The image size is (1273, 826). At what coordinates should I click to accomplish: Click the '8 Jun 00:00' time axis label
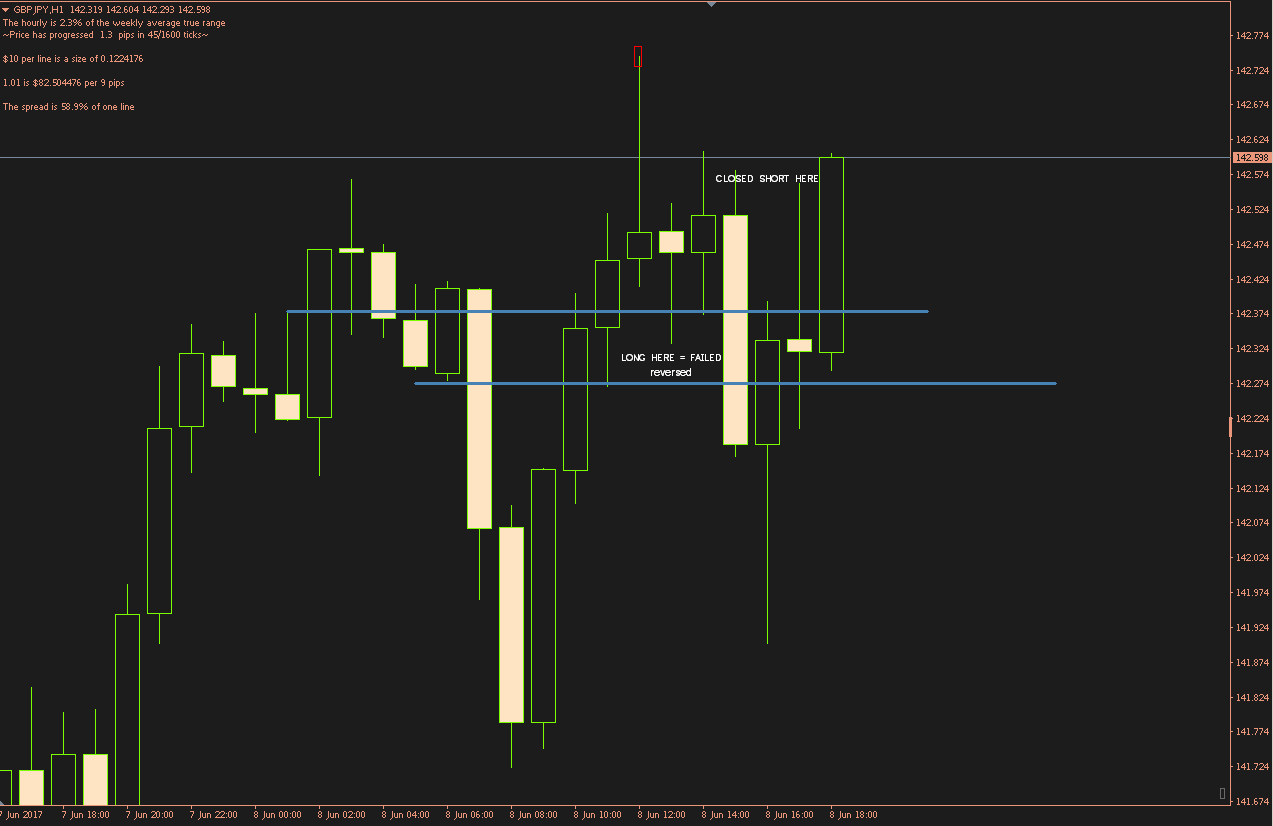point(278,815)
